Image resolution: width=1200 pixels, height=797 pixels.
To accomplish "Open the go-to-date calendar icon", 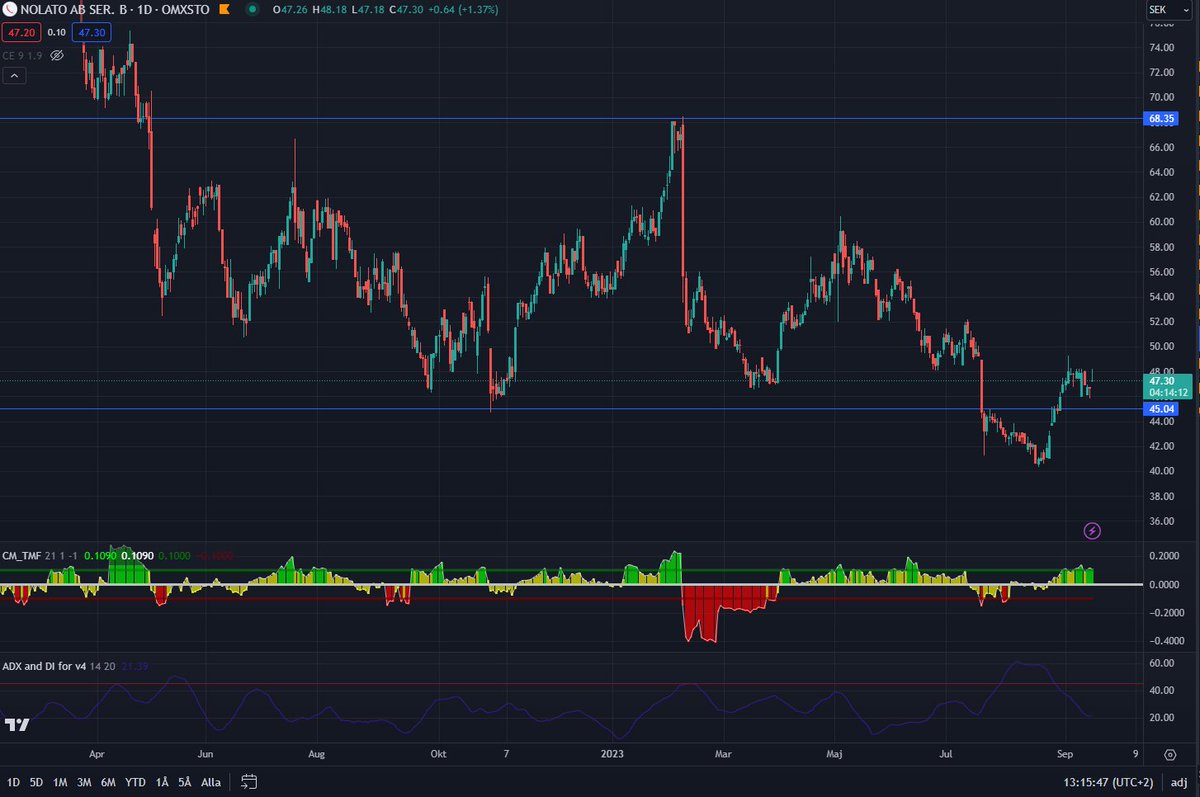I will click(249, 781).
